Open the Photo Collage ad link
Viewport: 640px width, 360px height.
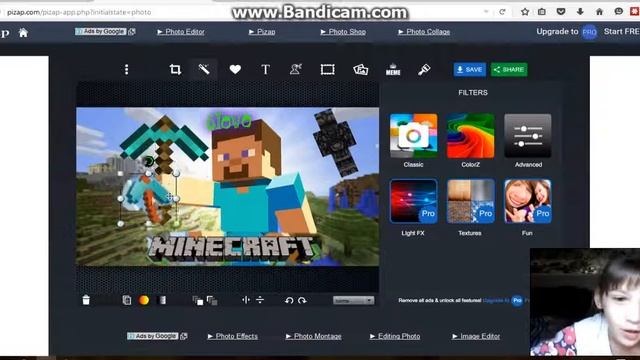[424, 31]
